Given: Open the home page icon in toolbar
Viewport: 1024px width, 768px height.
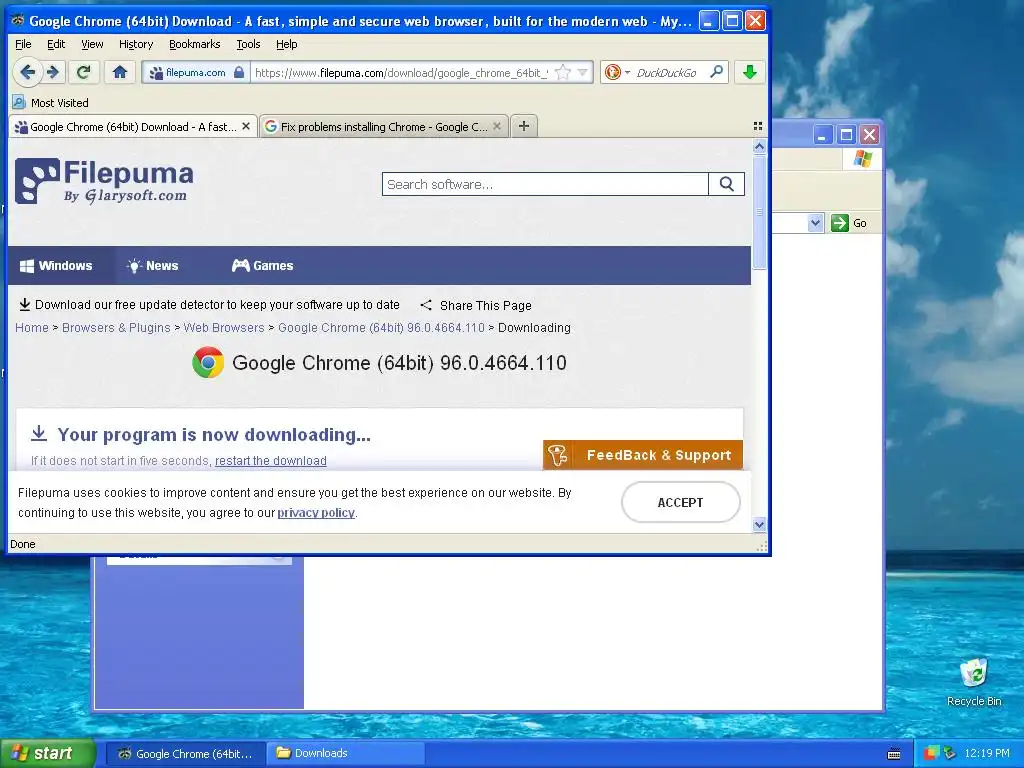Looking at the screenshot, I should [120, 72].
